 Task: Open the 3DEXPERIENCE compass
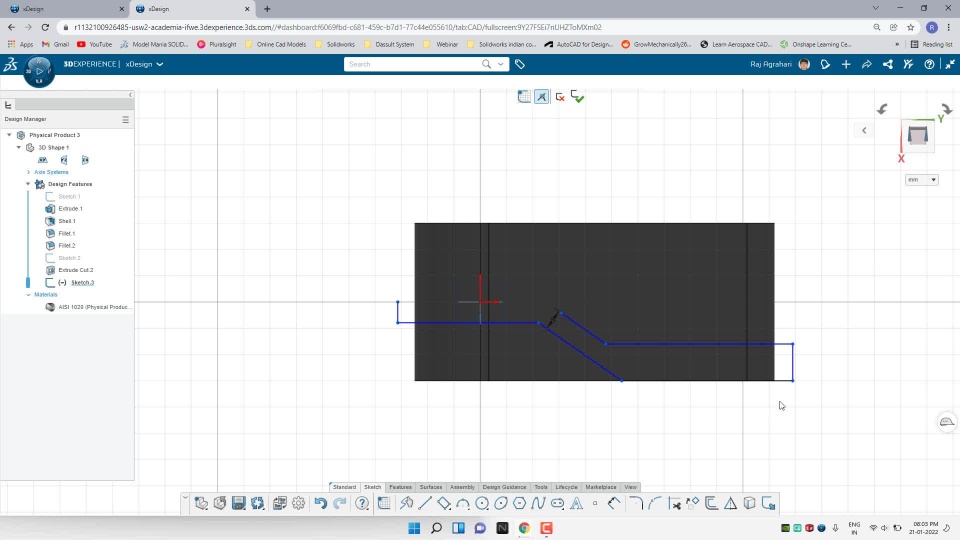[x=39, y=71]
